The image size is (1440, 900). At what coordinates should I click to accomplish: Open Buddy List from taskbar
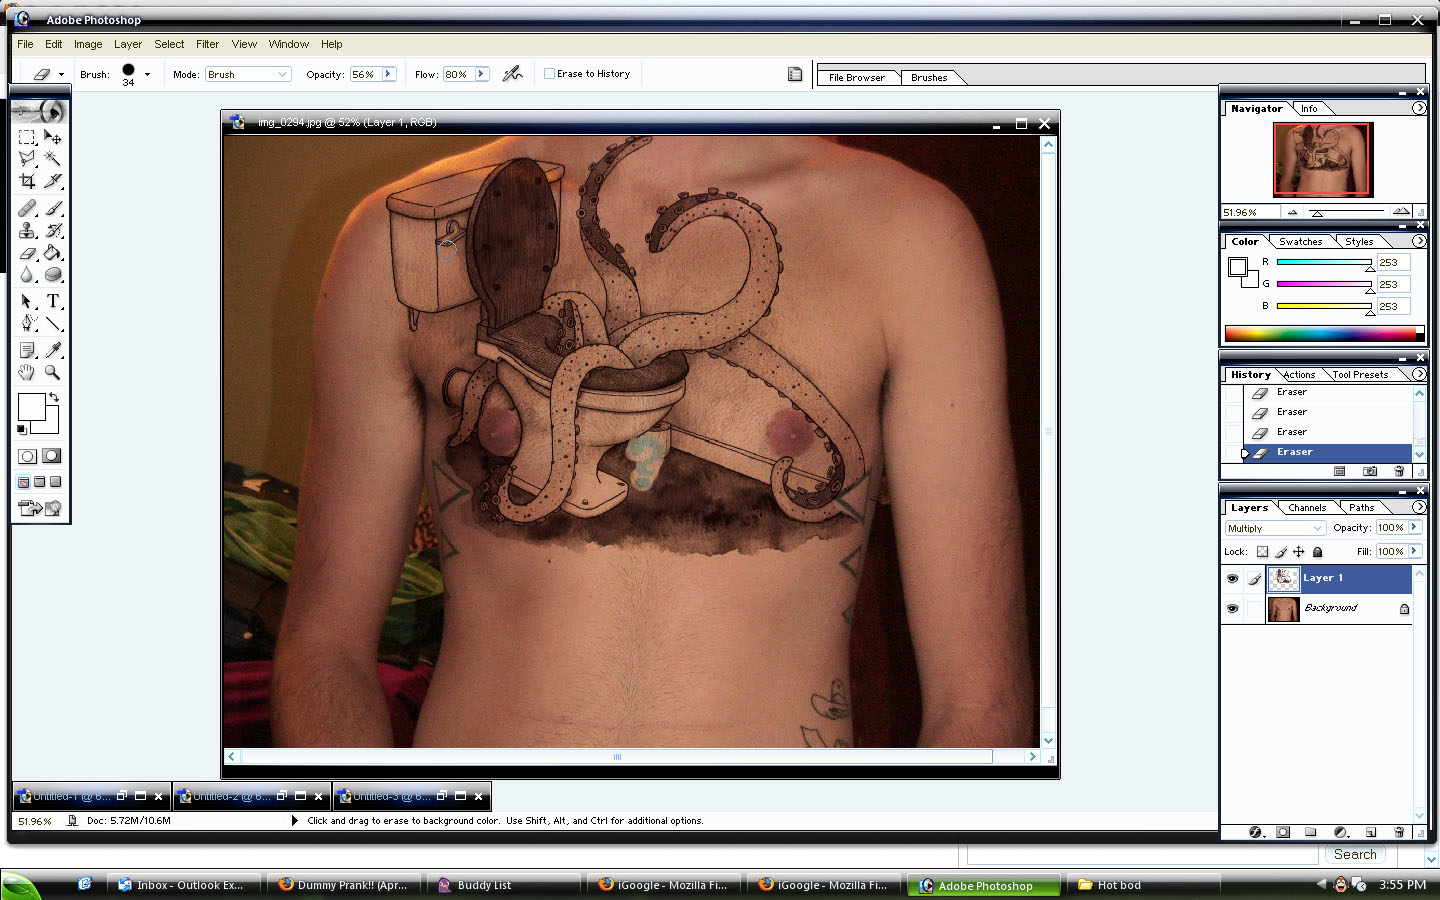click(x=505, y=885)
